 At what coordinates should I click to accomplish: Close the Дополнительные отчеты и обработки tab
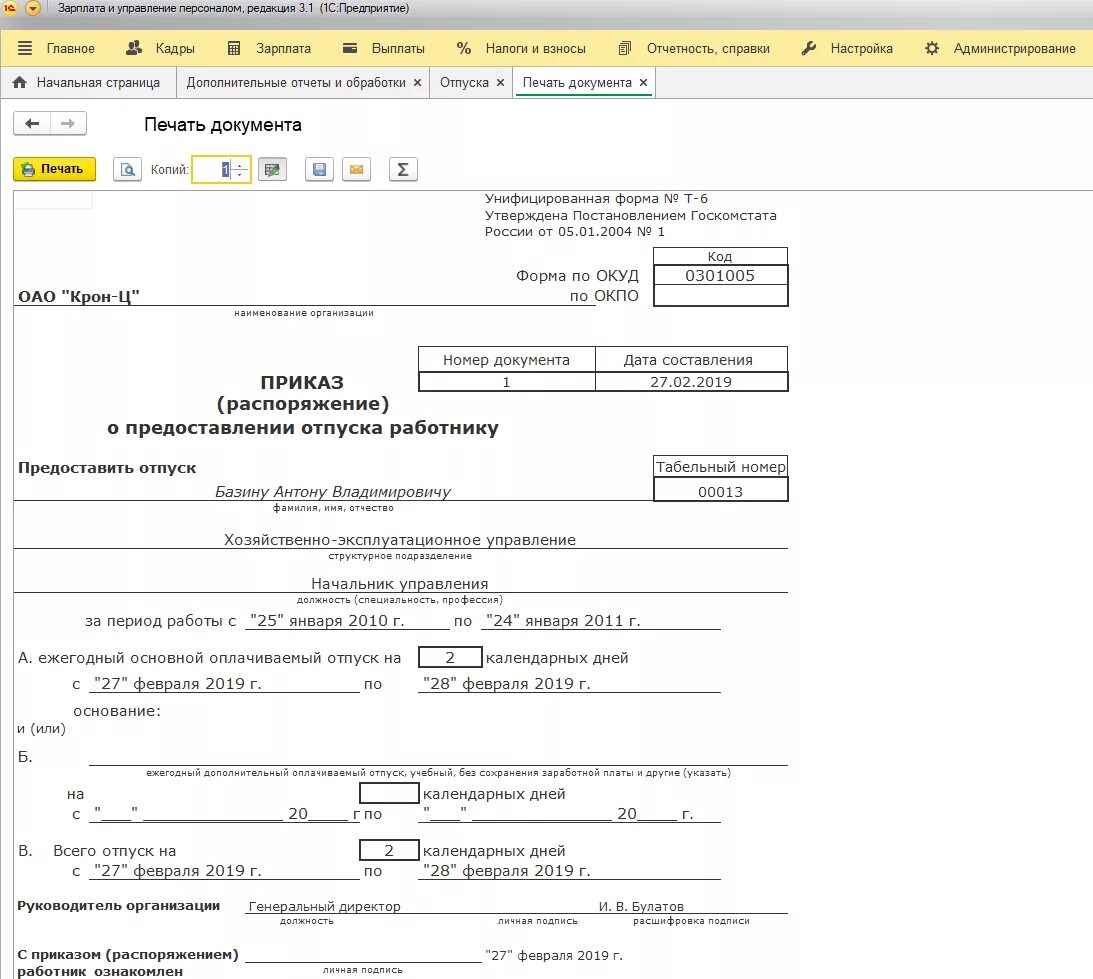pyautogui.click(x=418, y=82)
